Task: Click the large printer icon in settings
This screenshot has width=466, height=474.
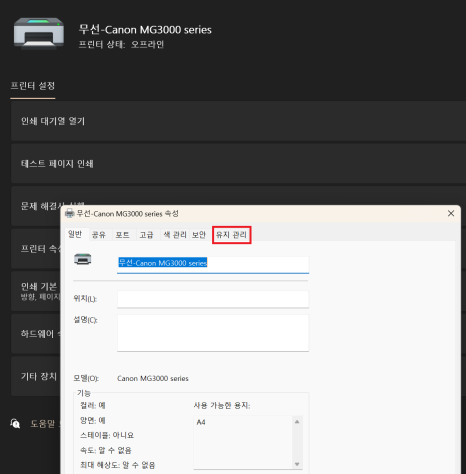Action: pos(39,34)
